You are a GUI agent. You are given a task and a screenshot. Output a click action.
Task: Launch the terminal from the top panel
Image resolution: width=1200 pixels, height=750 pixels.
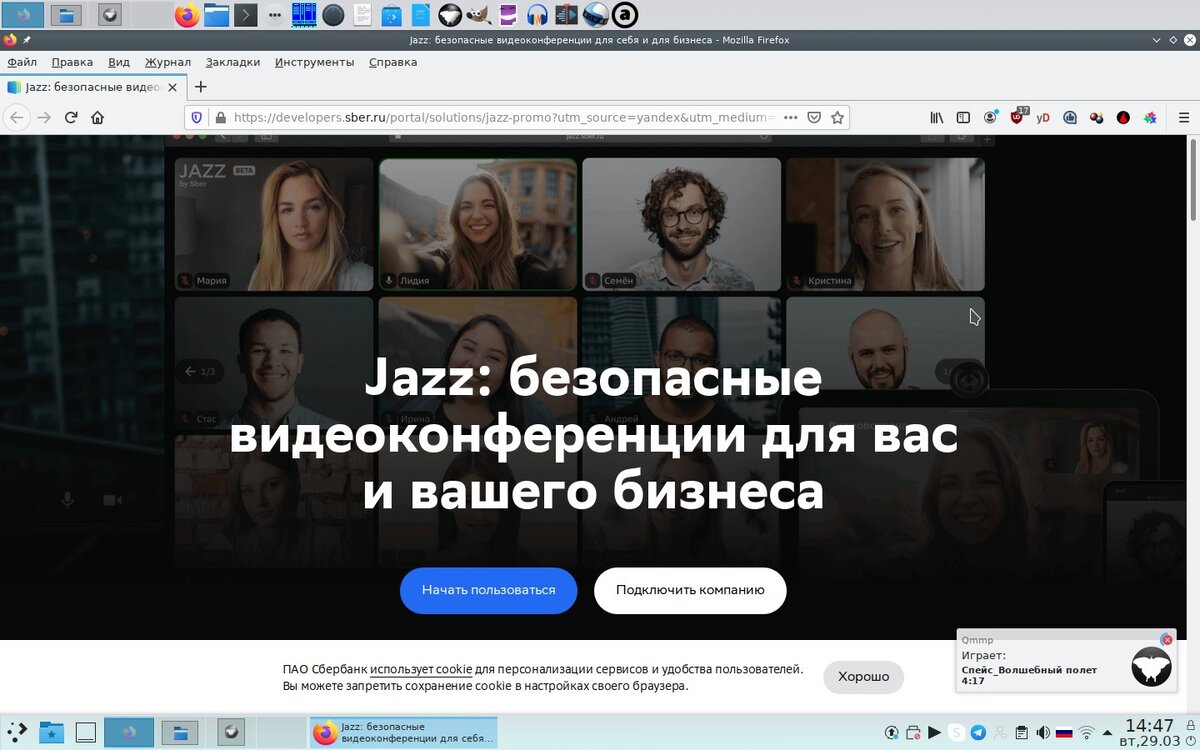pos(246,15)
